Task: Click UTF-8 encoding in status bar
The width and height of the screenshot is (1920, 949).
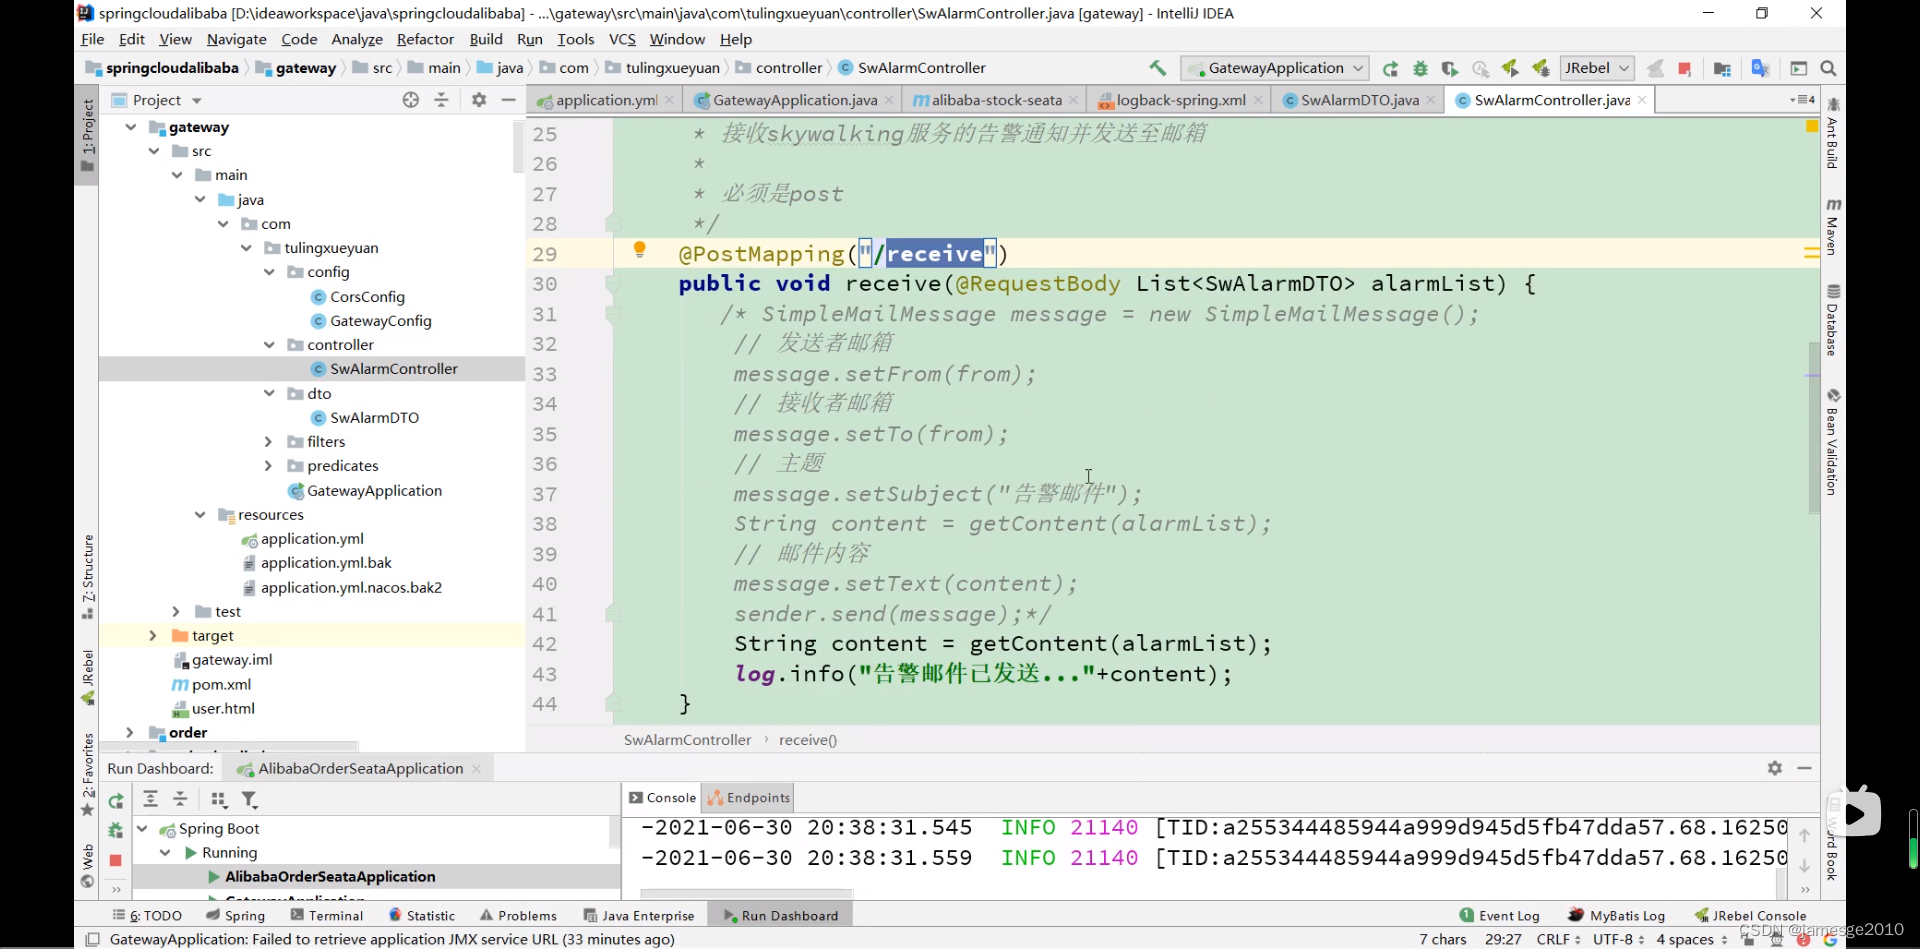Action: coord(1618,939)
